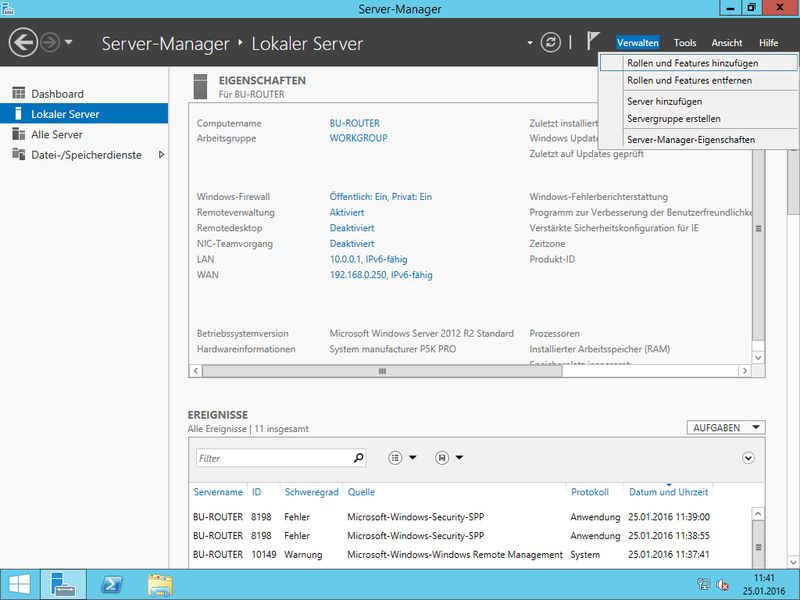800x600 pixels.
Task: Click the back navigation arrow
Action: [x=23, y=43]
